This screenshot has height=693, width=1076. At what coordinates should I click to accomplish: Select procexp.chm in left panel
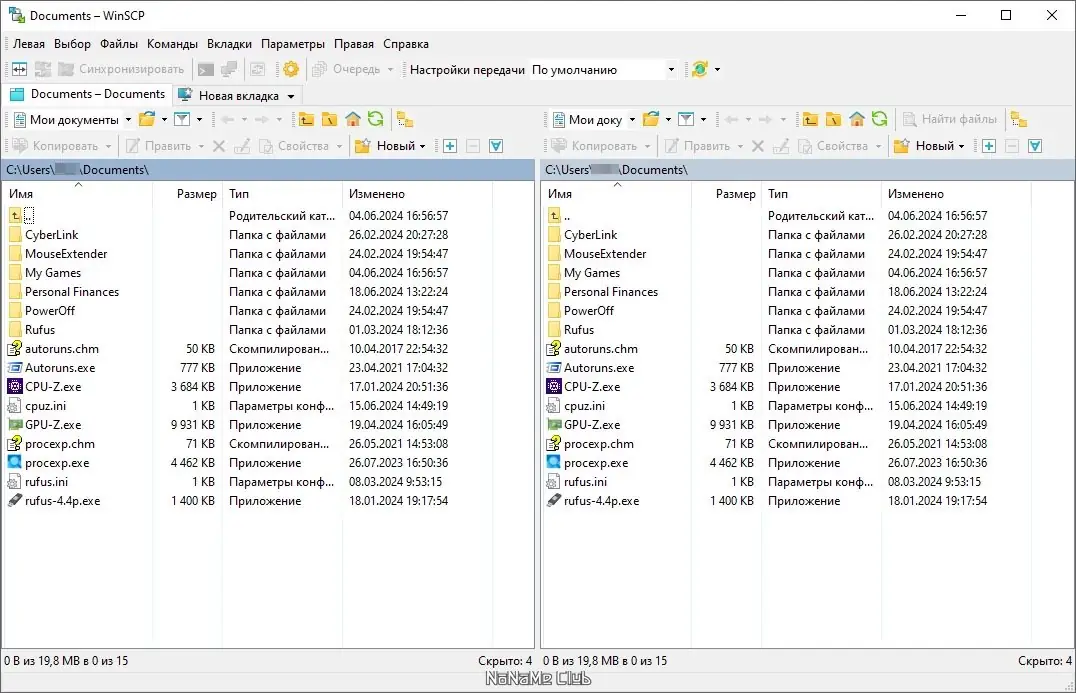coord(60,444)
